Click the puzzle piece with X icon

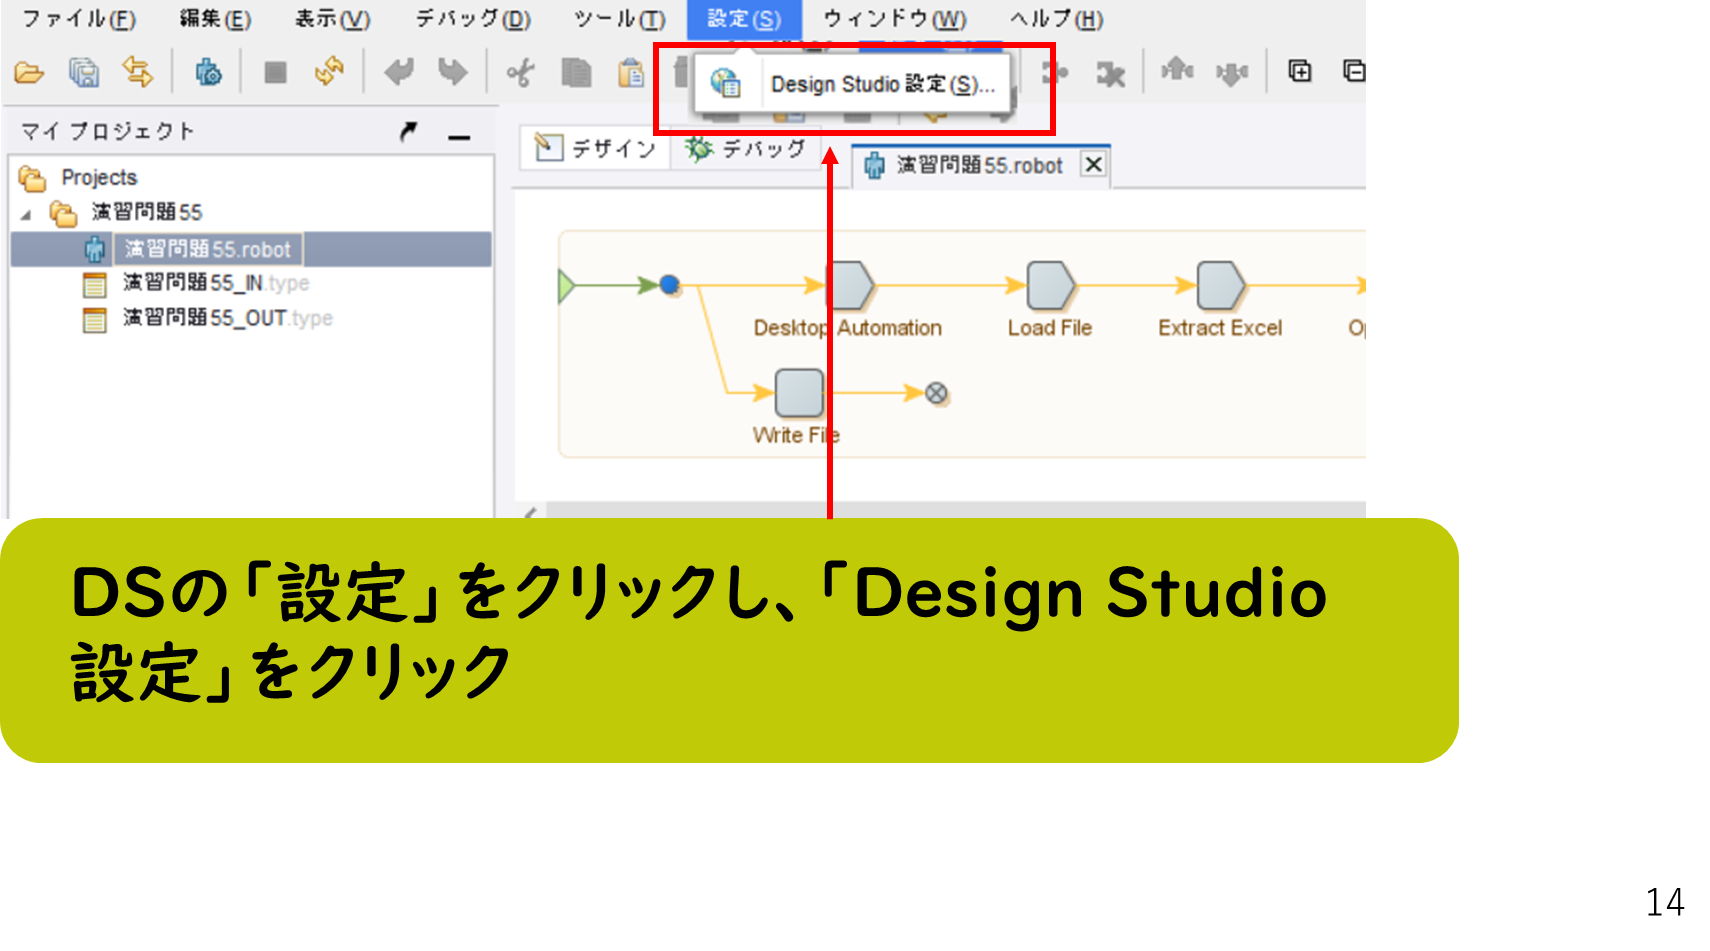tap(1110, 73)
